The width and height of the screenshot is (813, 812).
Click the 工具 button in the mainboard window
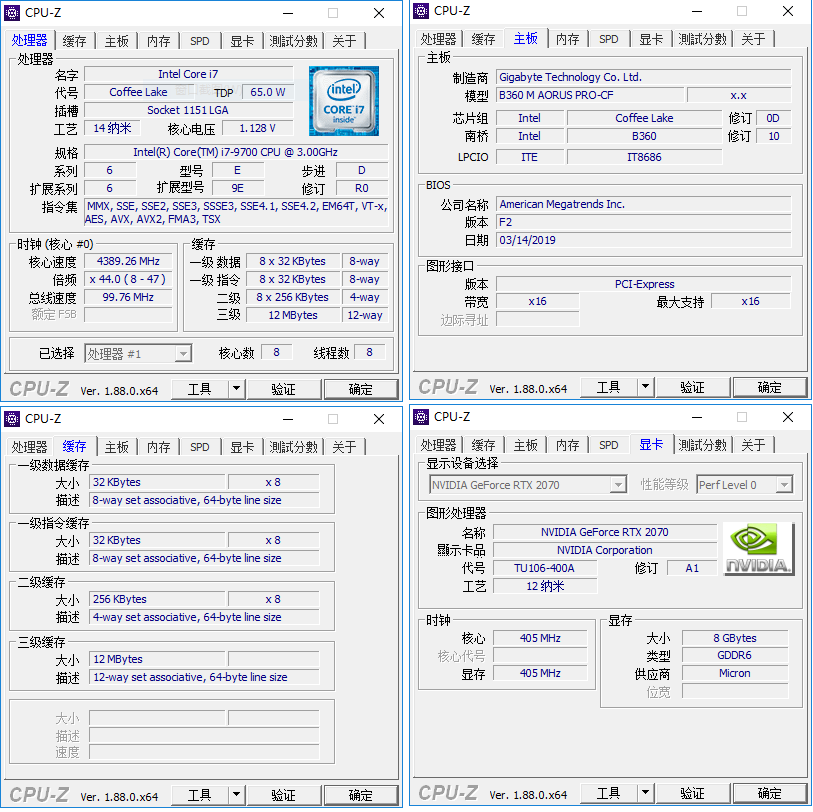pos(609,386)
